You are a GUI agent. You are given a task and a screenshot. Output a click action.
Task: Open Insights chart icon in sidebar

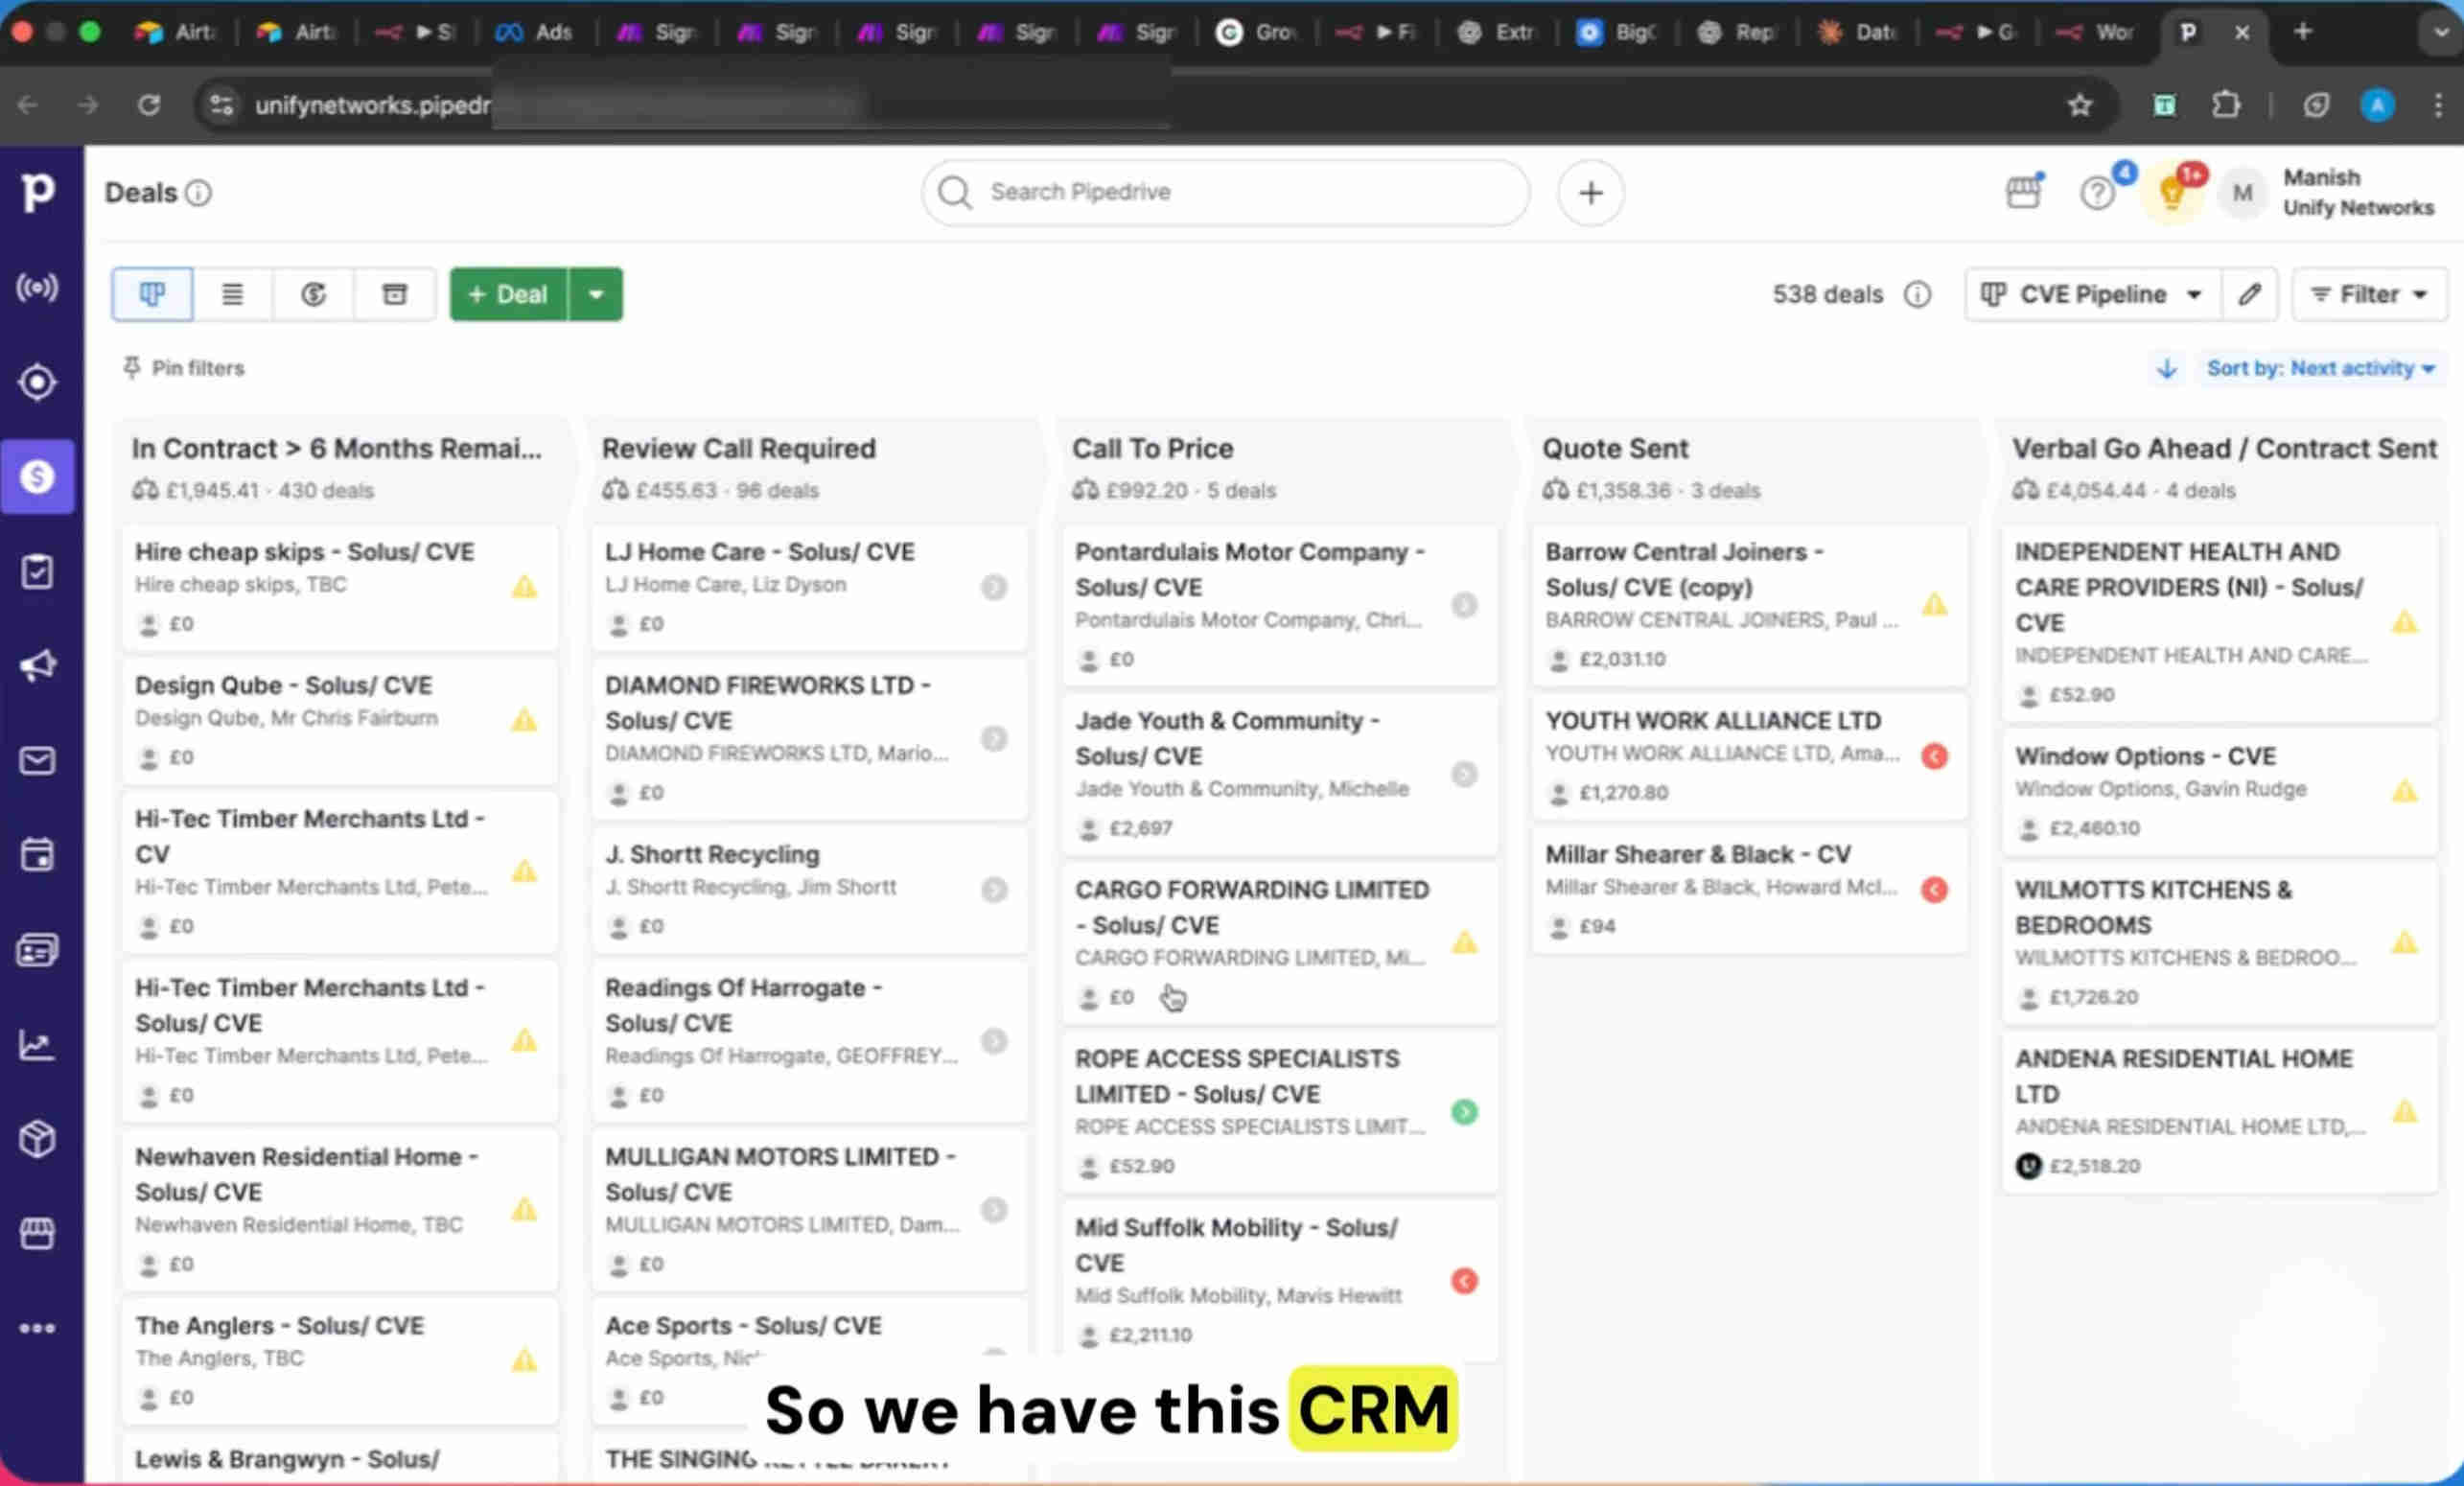(38, 1045)
